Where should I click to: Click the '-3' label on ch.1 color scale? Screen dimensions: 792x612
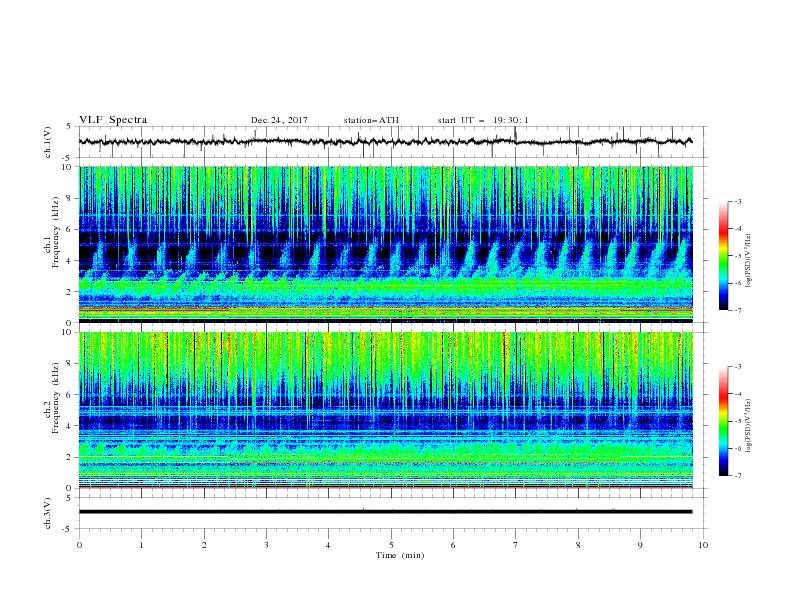point(738,201)
